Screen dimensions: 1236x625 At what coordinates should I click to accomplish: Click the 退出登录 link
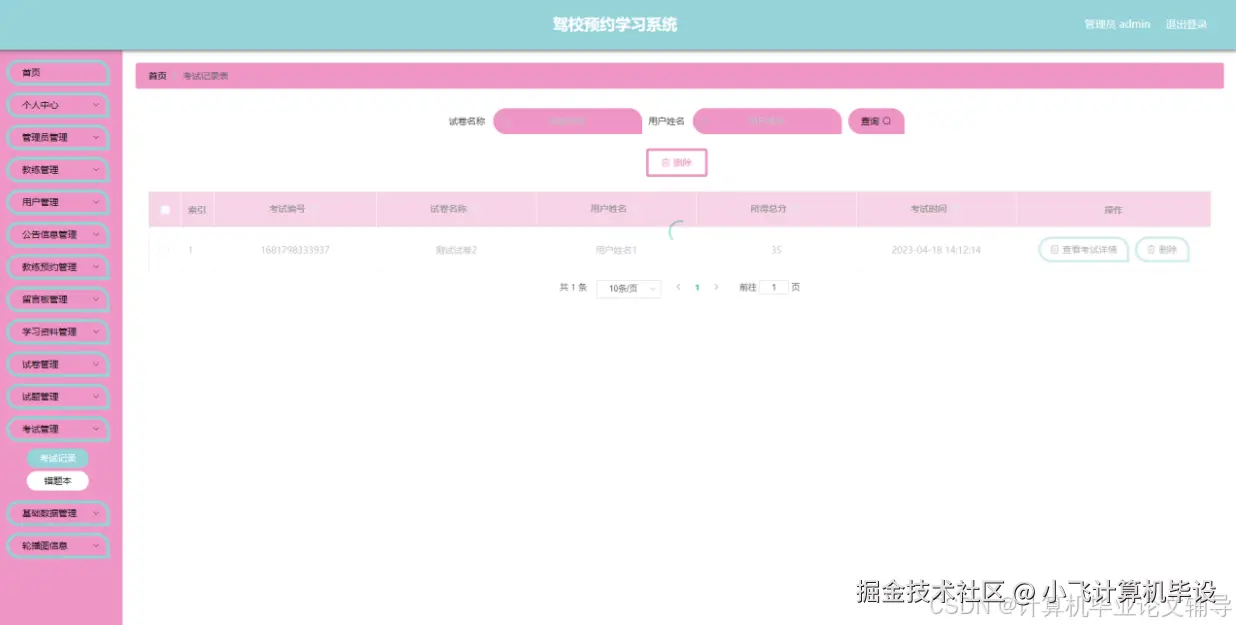tap(1186, 24)
